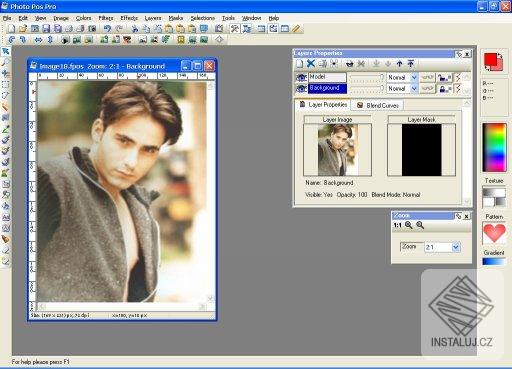The height and width of the screenshot is (369, 512).
Task: Open the Colors menu
Action: tap(83, 18)
